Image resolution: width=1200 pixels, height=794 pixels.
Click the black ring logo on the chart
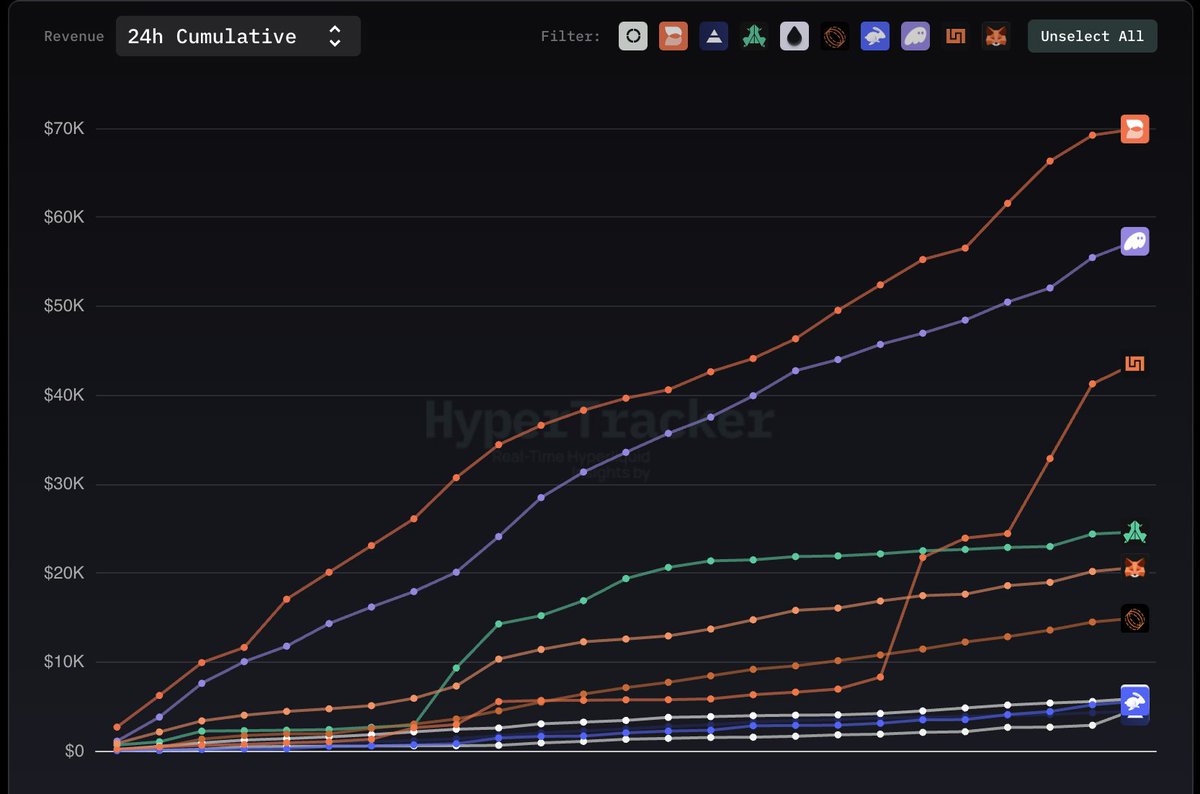(x=1135, y=619)
